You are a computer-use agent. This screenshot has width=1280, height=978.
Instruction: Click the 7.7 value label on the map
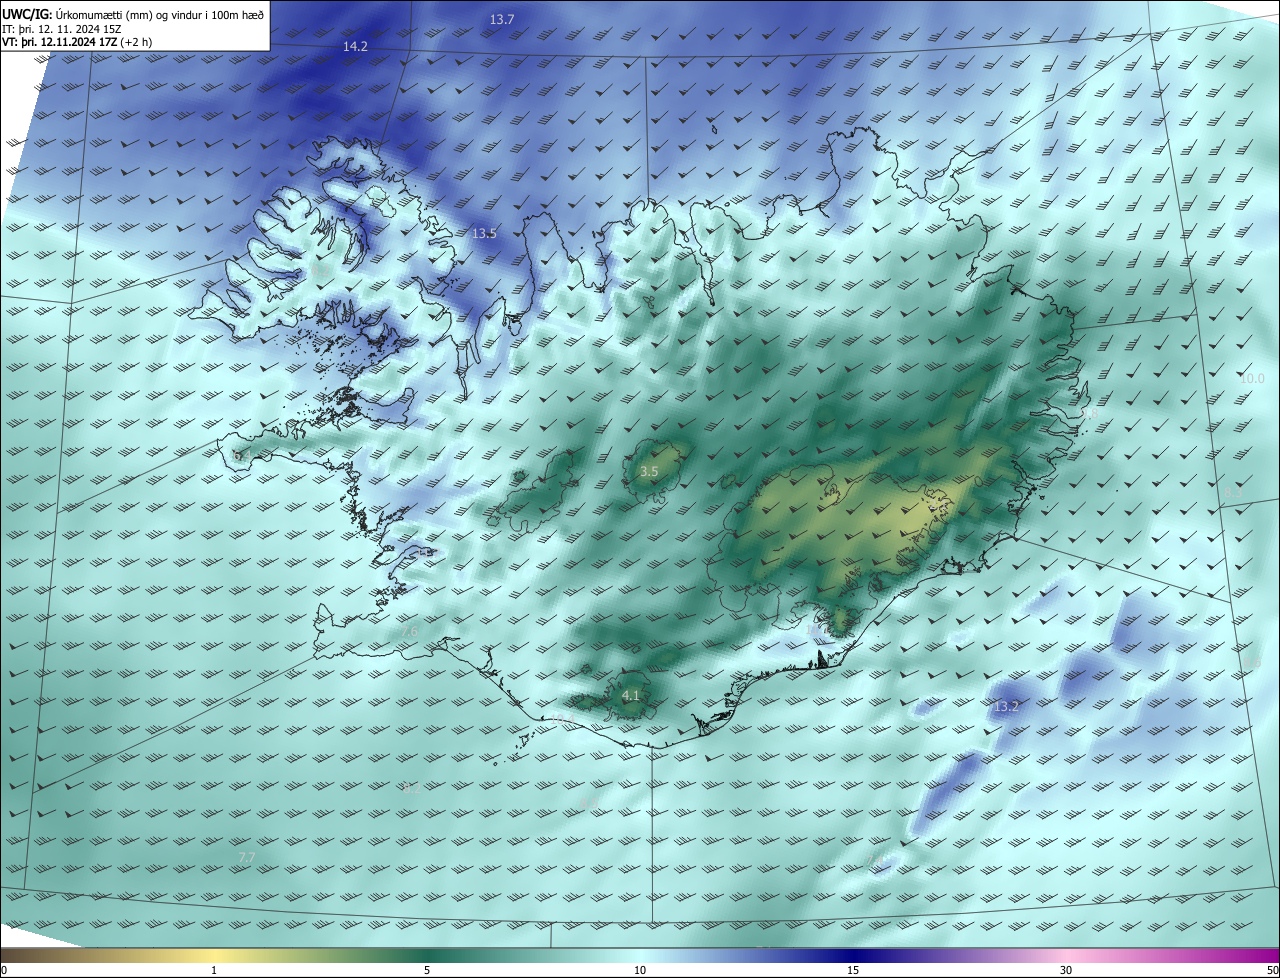pyautogui.click(x=247, y=858)
